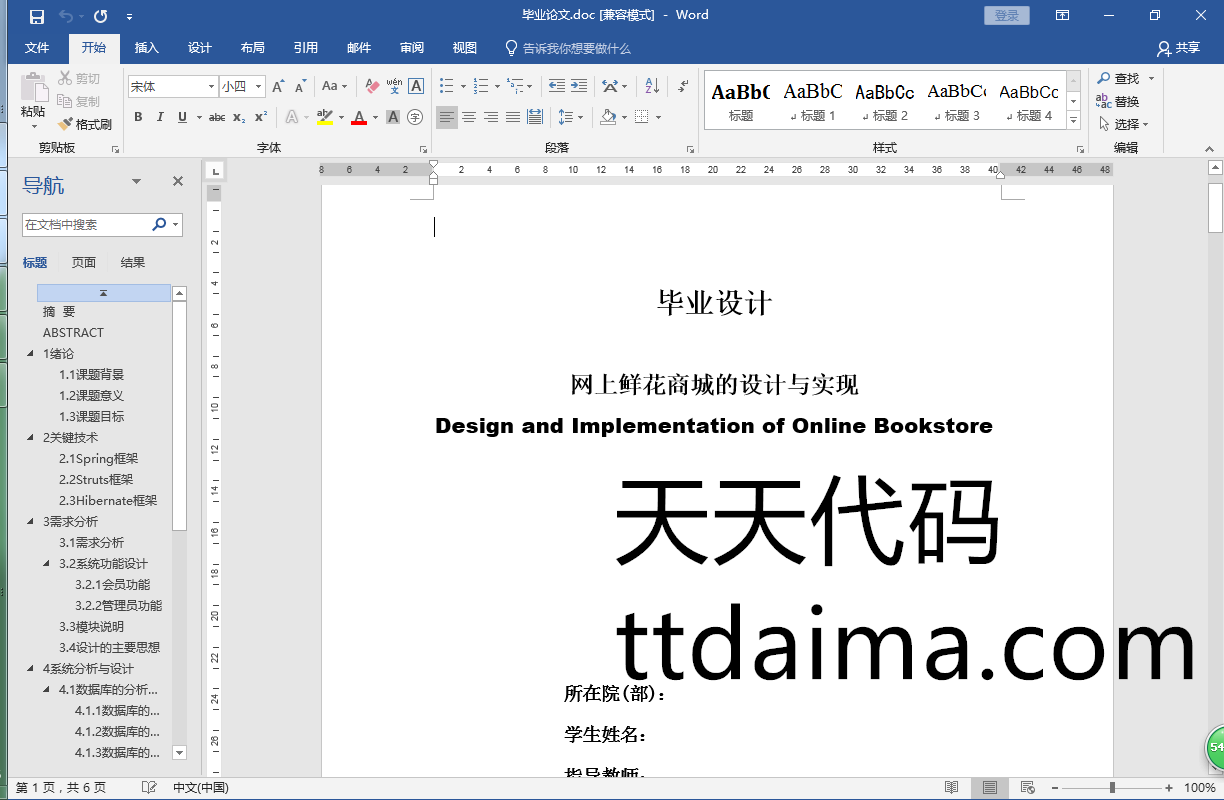Screen dimensions: 1224x800
Task: Click the 替换 replace button
Action: [1118, 101]
